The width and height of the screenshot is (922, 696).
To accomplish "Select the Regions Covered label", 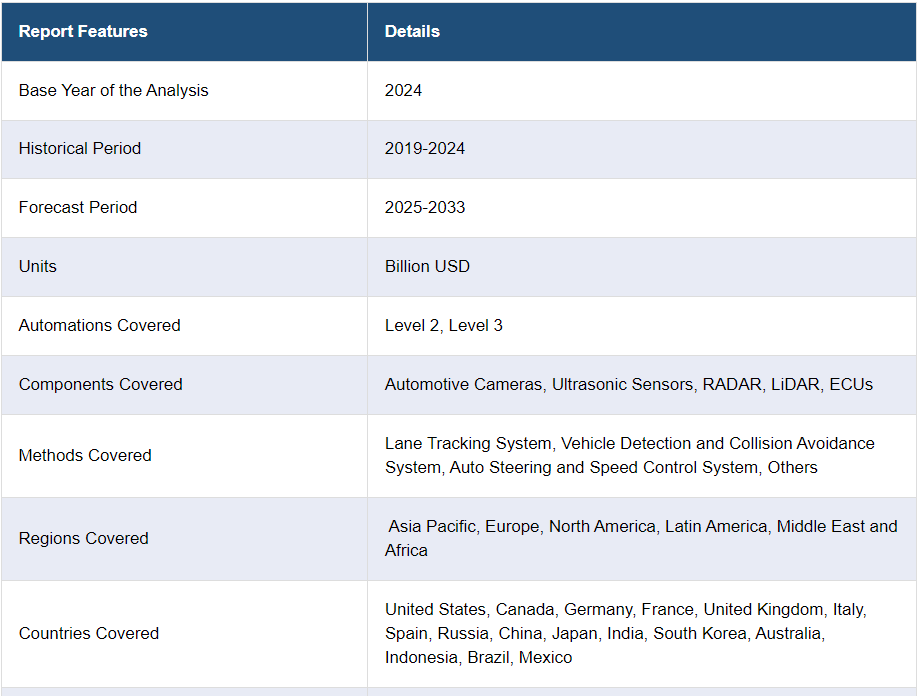I will click(x=84, y=538).
